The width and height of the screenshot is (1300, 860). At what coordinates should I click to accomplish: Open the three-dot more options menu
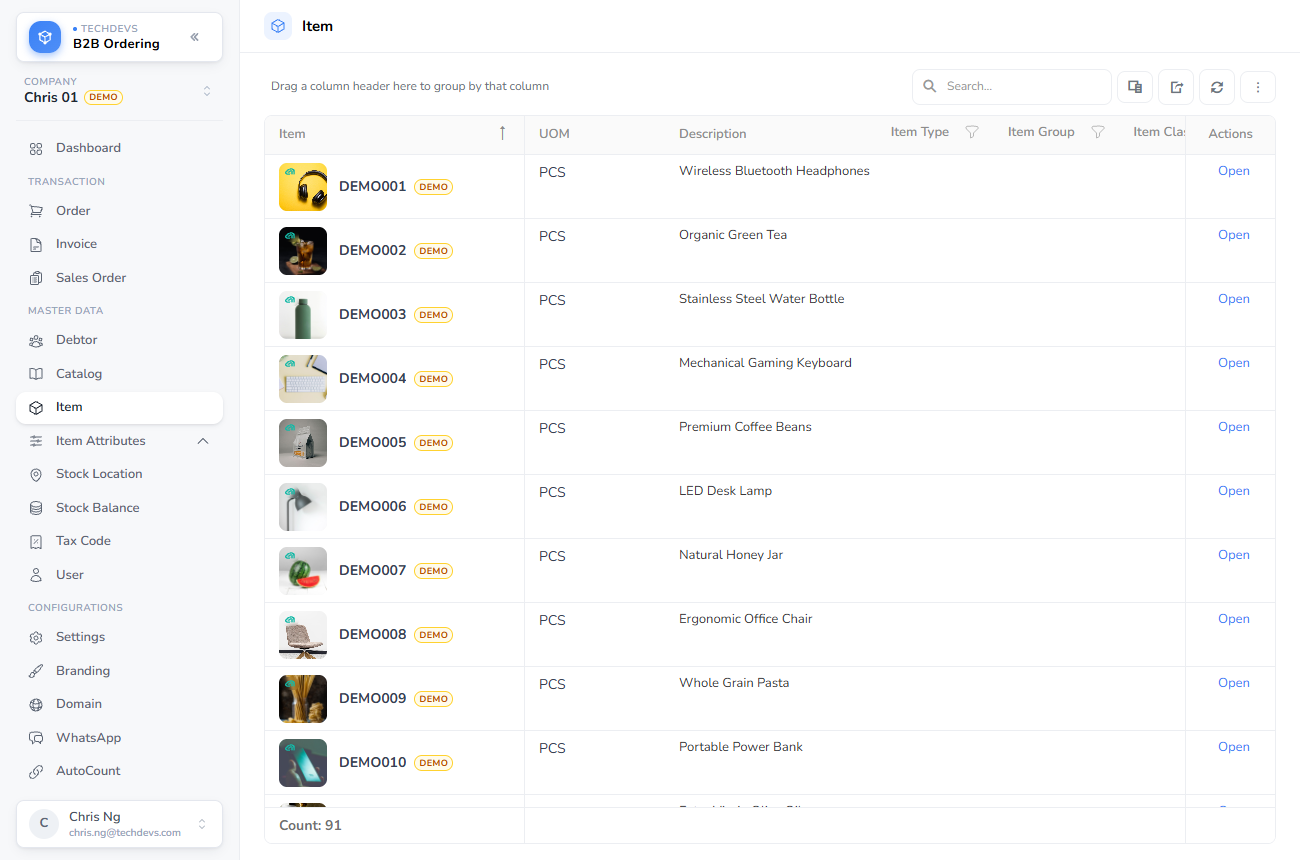coord(1258,87)
